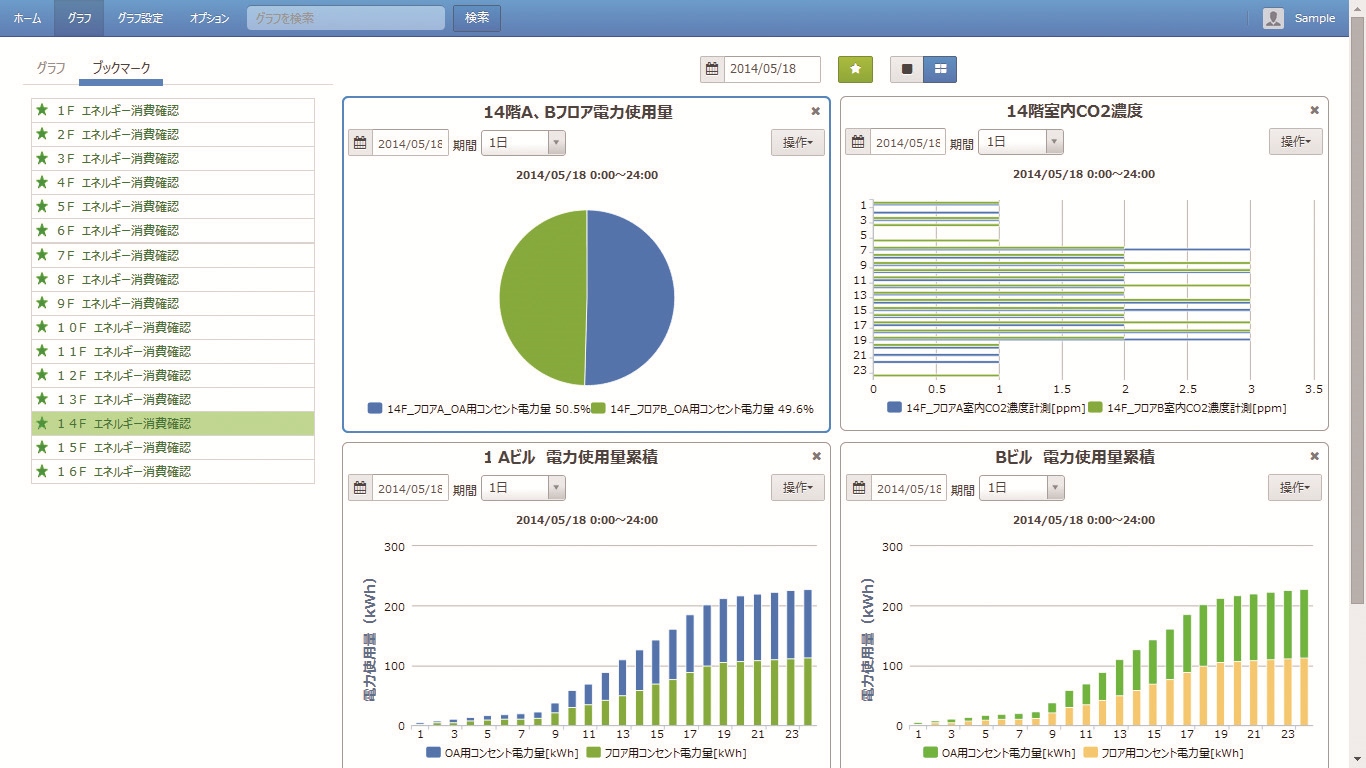Switch to four-panel grid layout view

click(x=940, y=69)
